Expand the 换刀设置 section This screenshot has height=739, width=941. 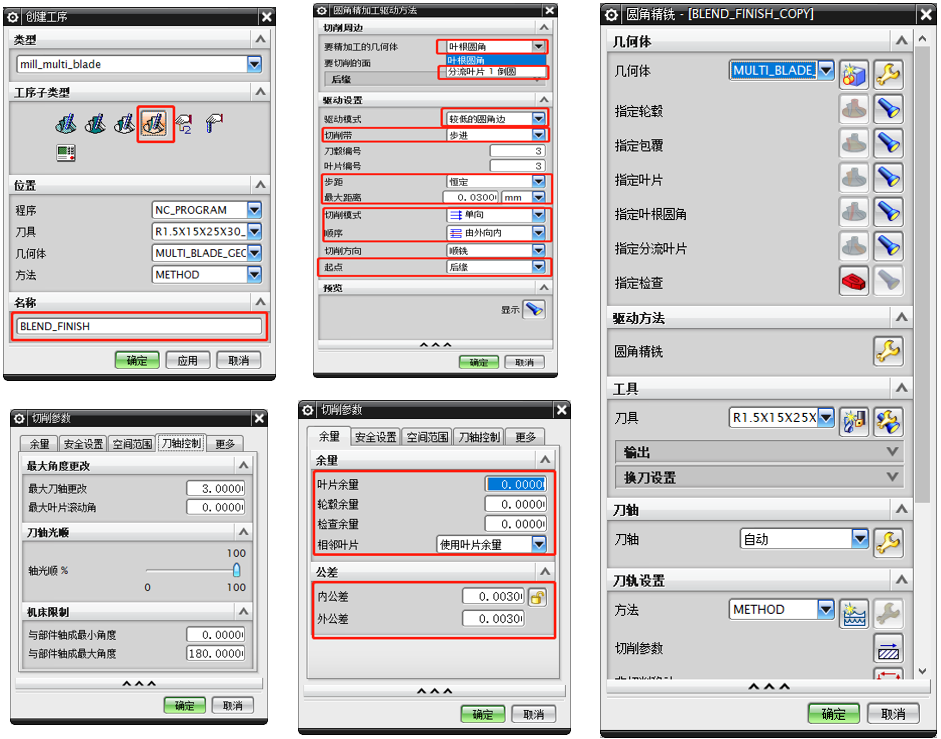click(759, 477)
